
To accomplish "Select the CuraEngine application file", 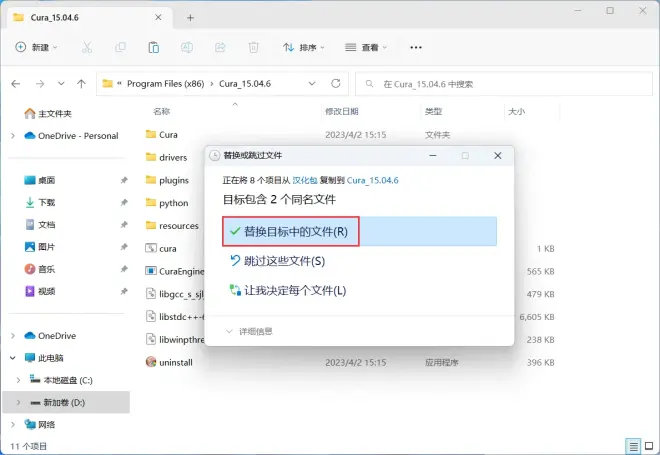I will (175, 271).
